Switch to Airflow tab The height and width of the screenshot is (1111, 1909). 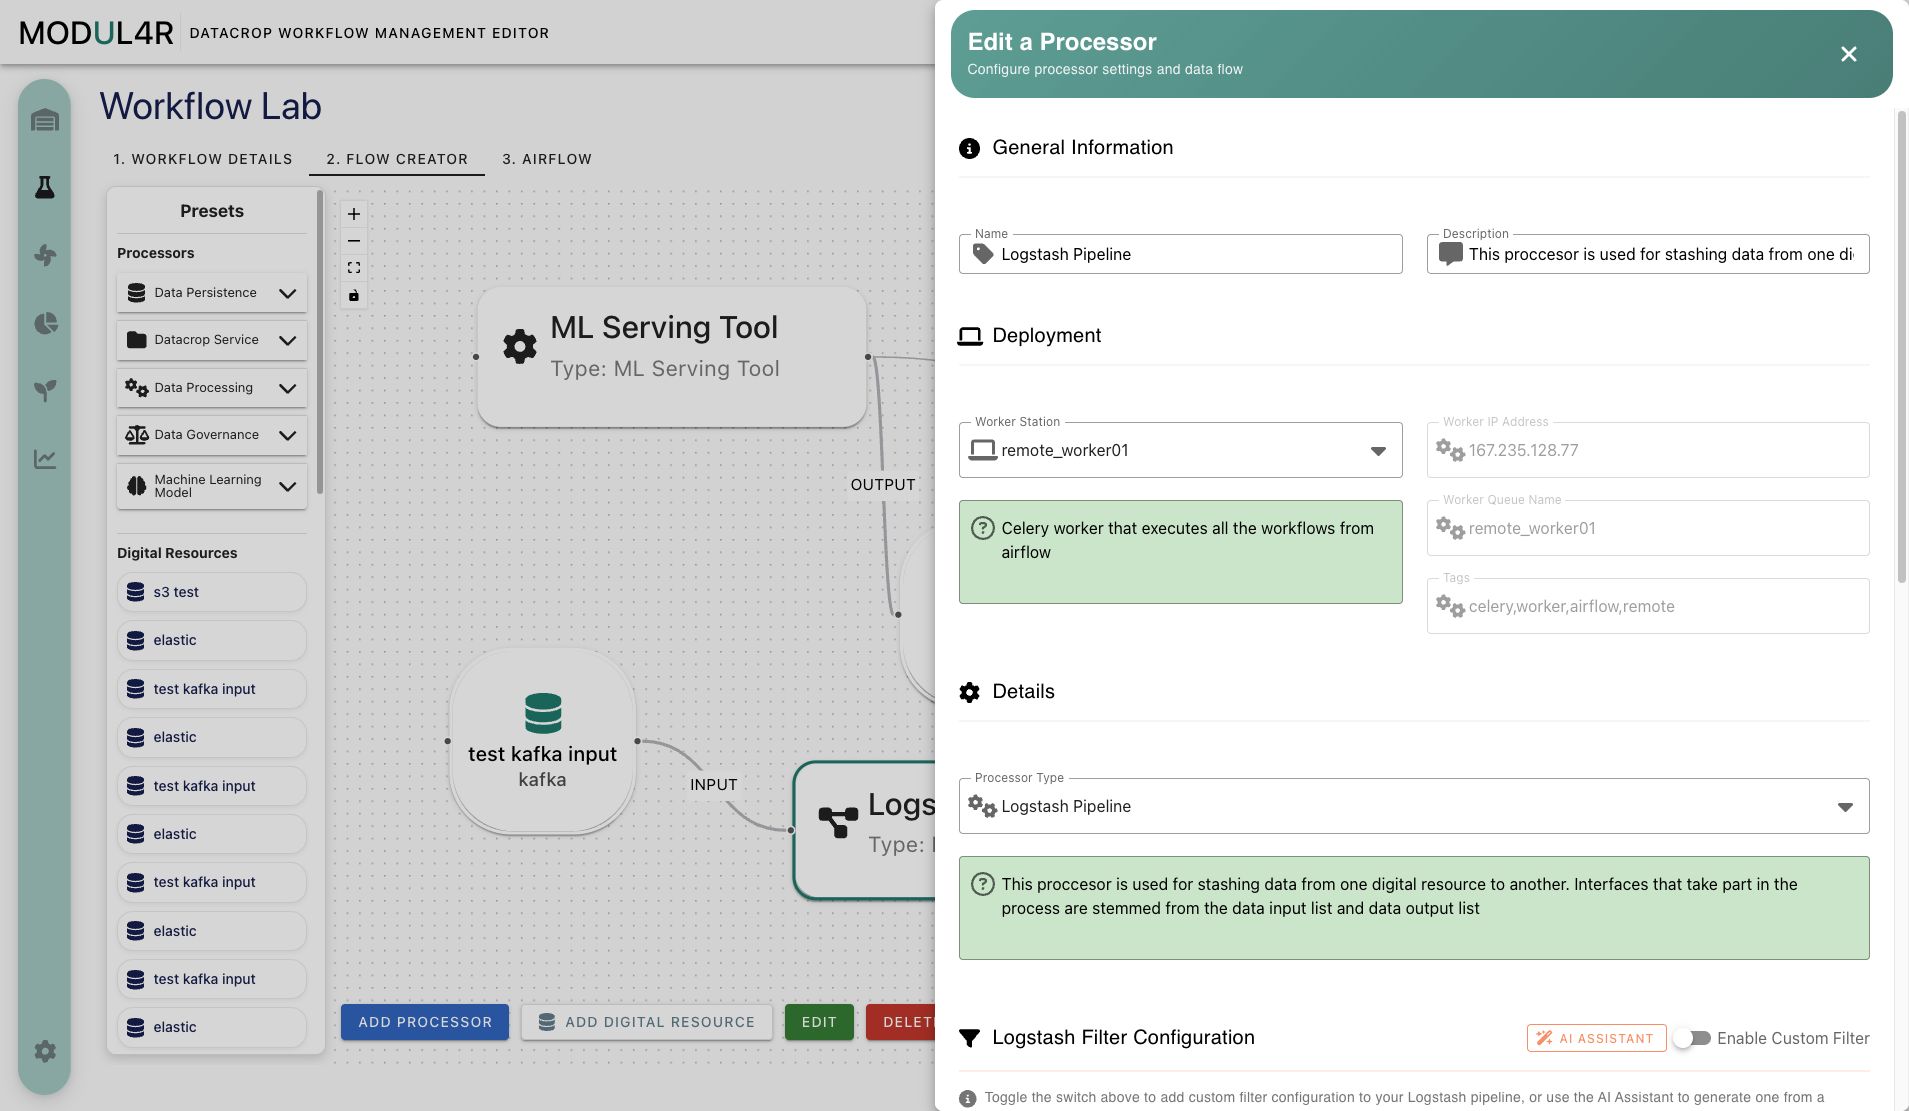point(547,159)
